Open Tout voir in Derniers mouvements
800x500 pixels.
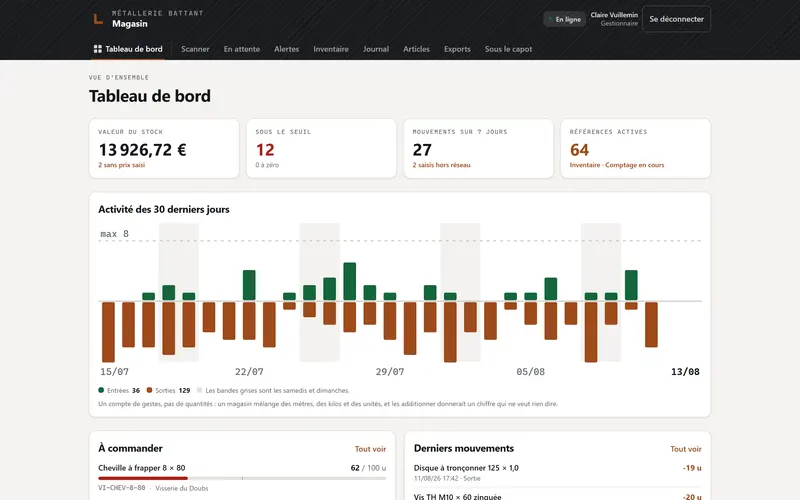pyautogui.click(x=686, y=449)
